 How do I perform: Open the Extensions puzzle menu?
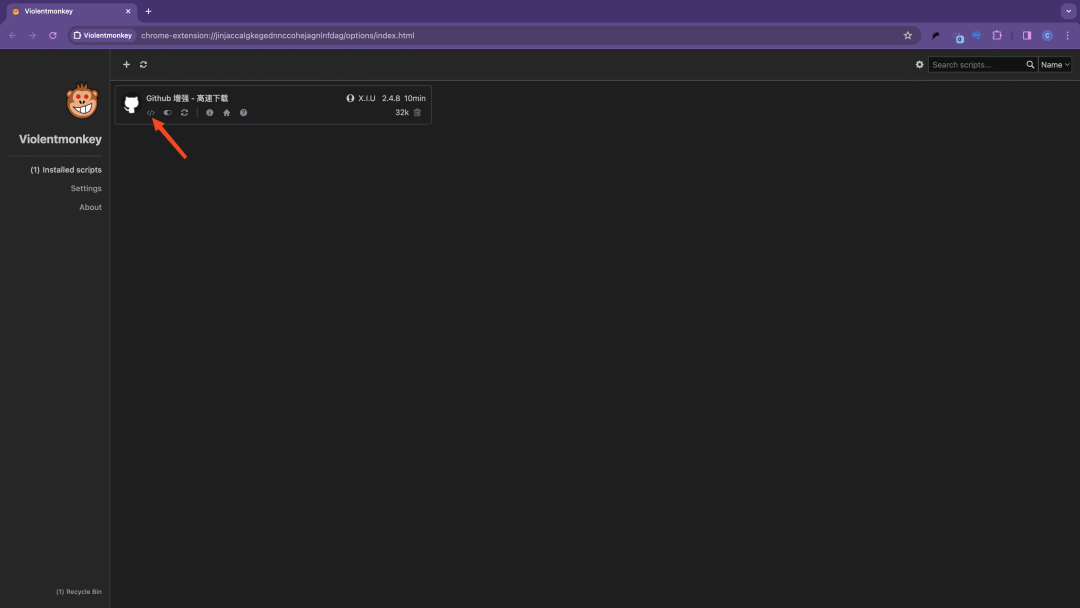point(997,36)
